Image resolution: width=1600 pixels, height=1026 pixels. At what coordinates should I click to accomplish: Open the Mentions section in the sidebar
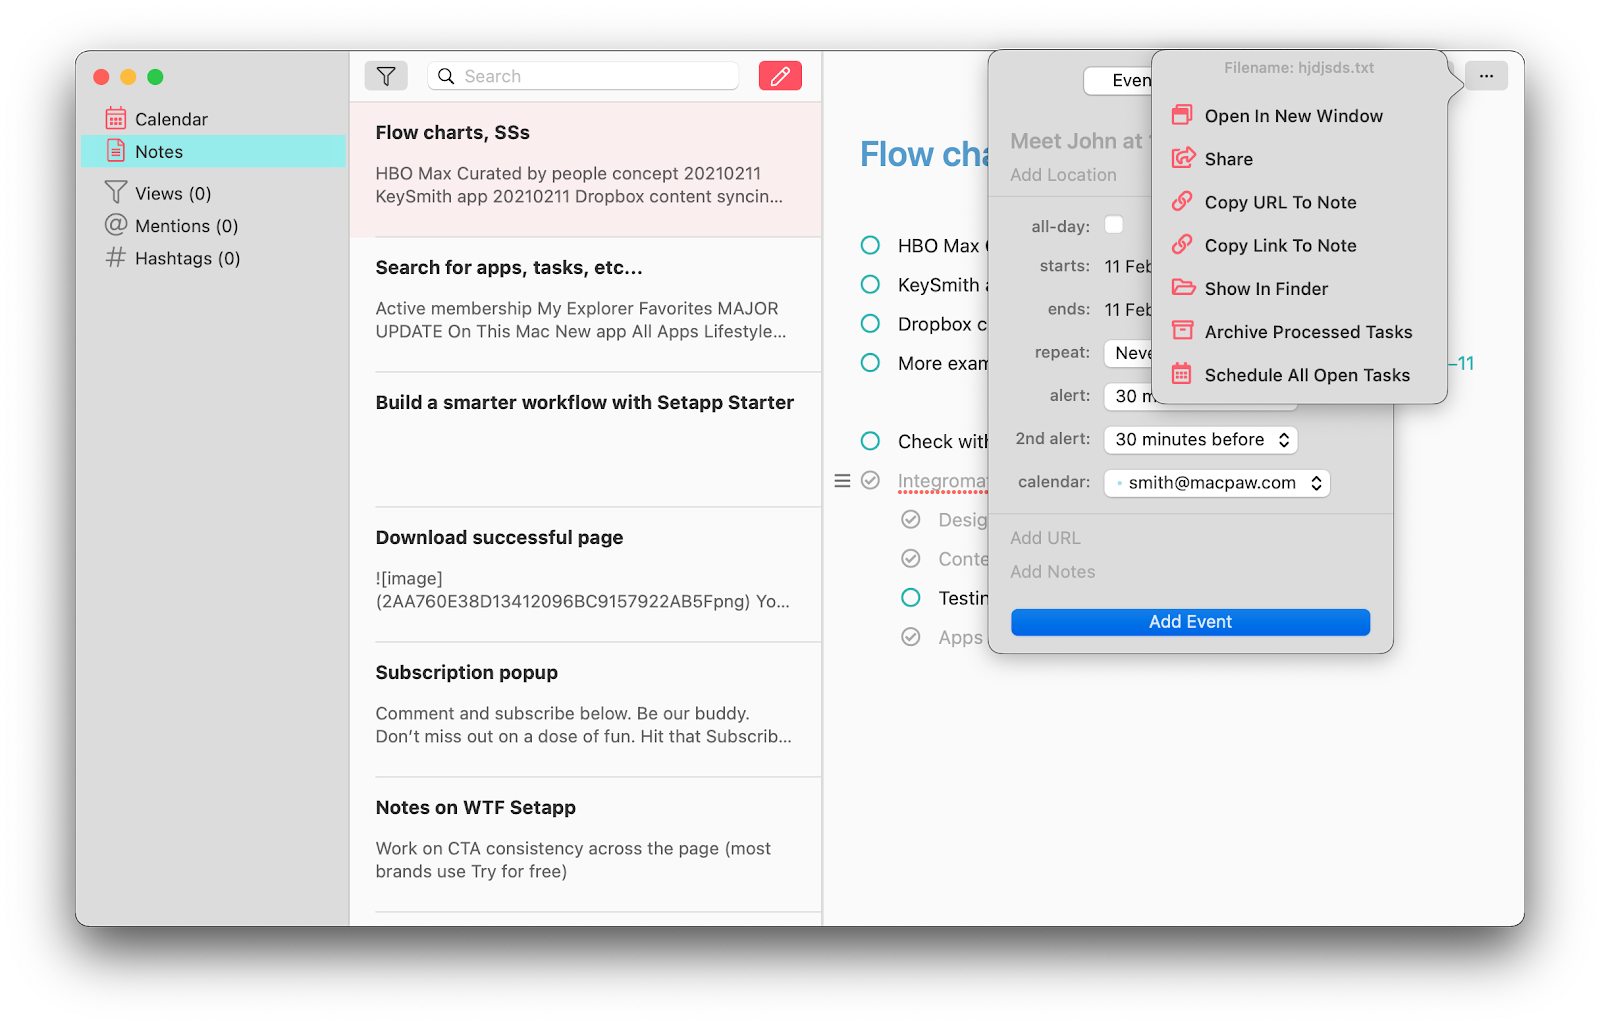185,226
